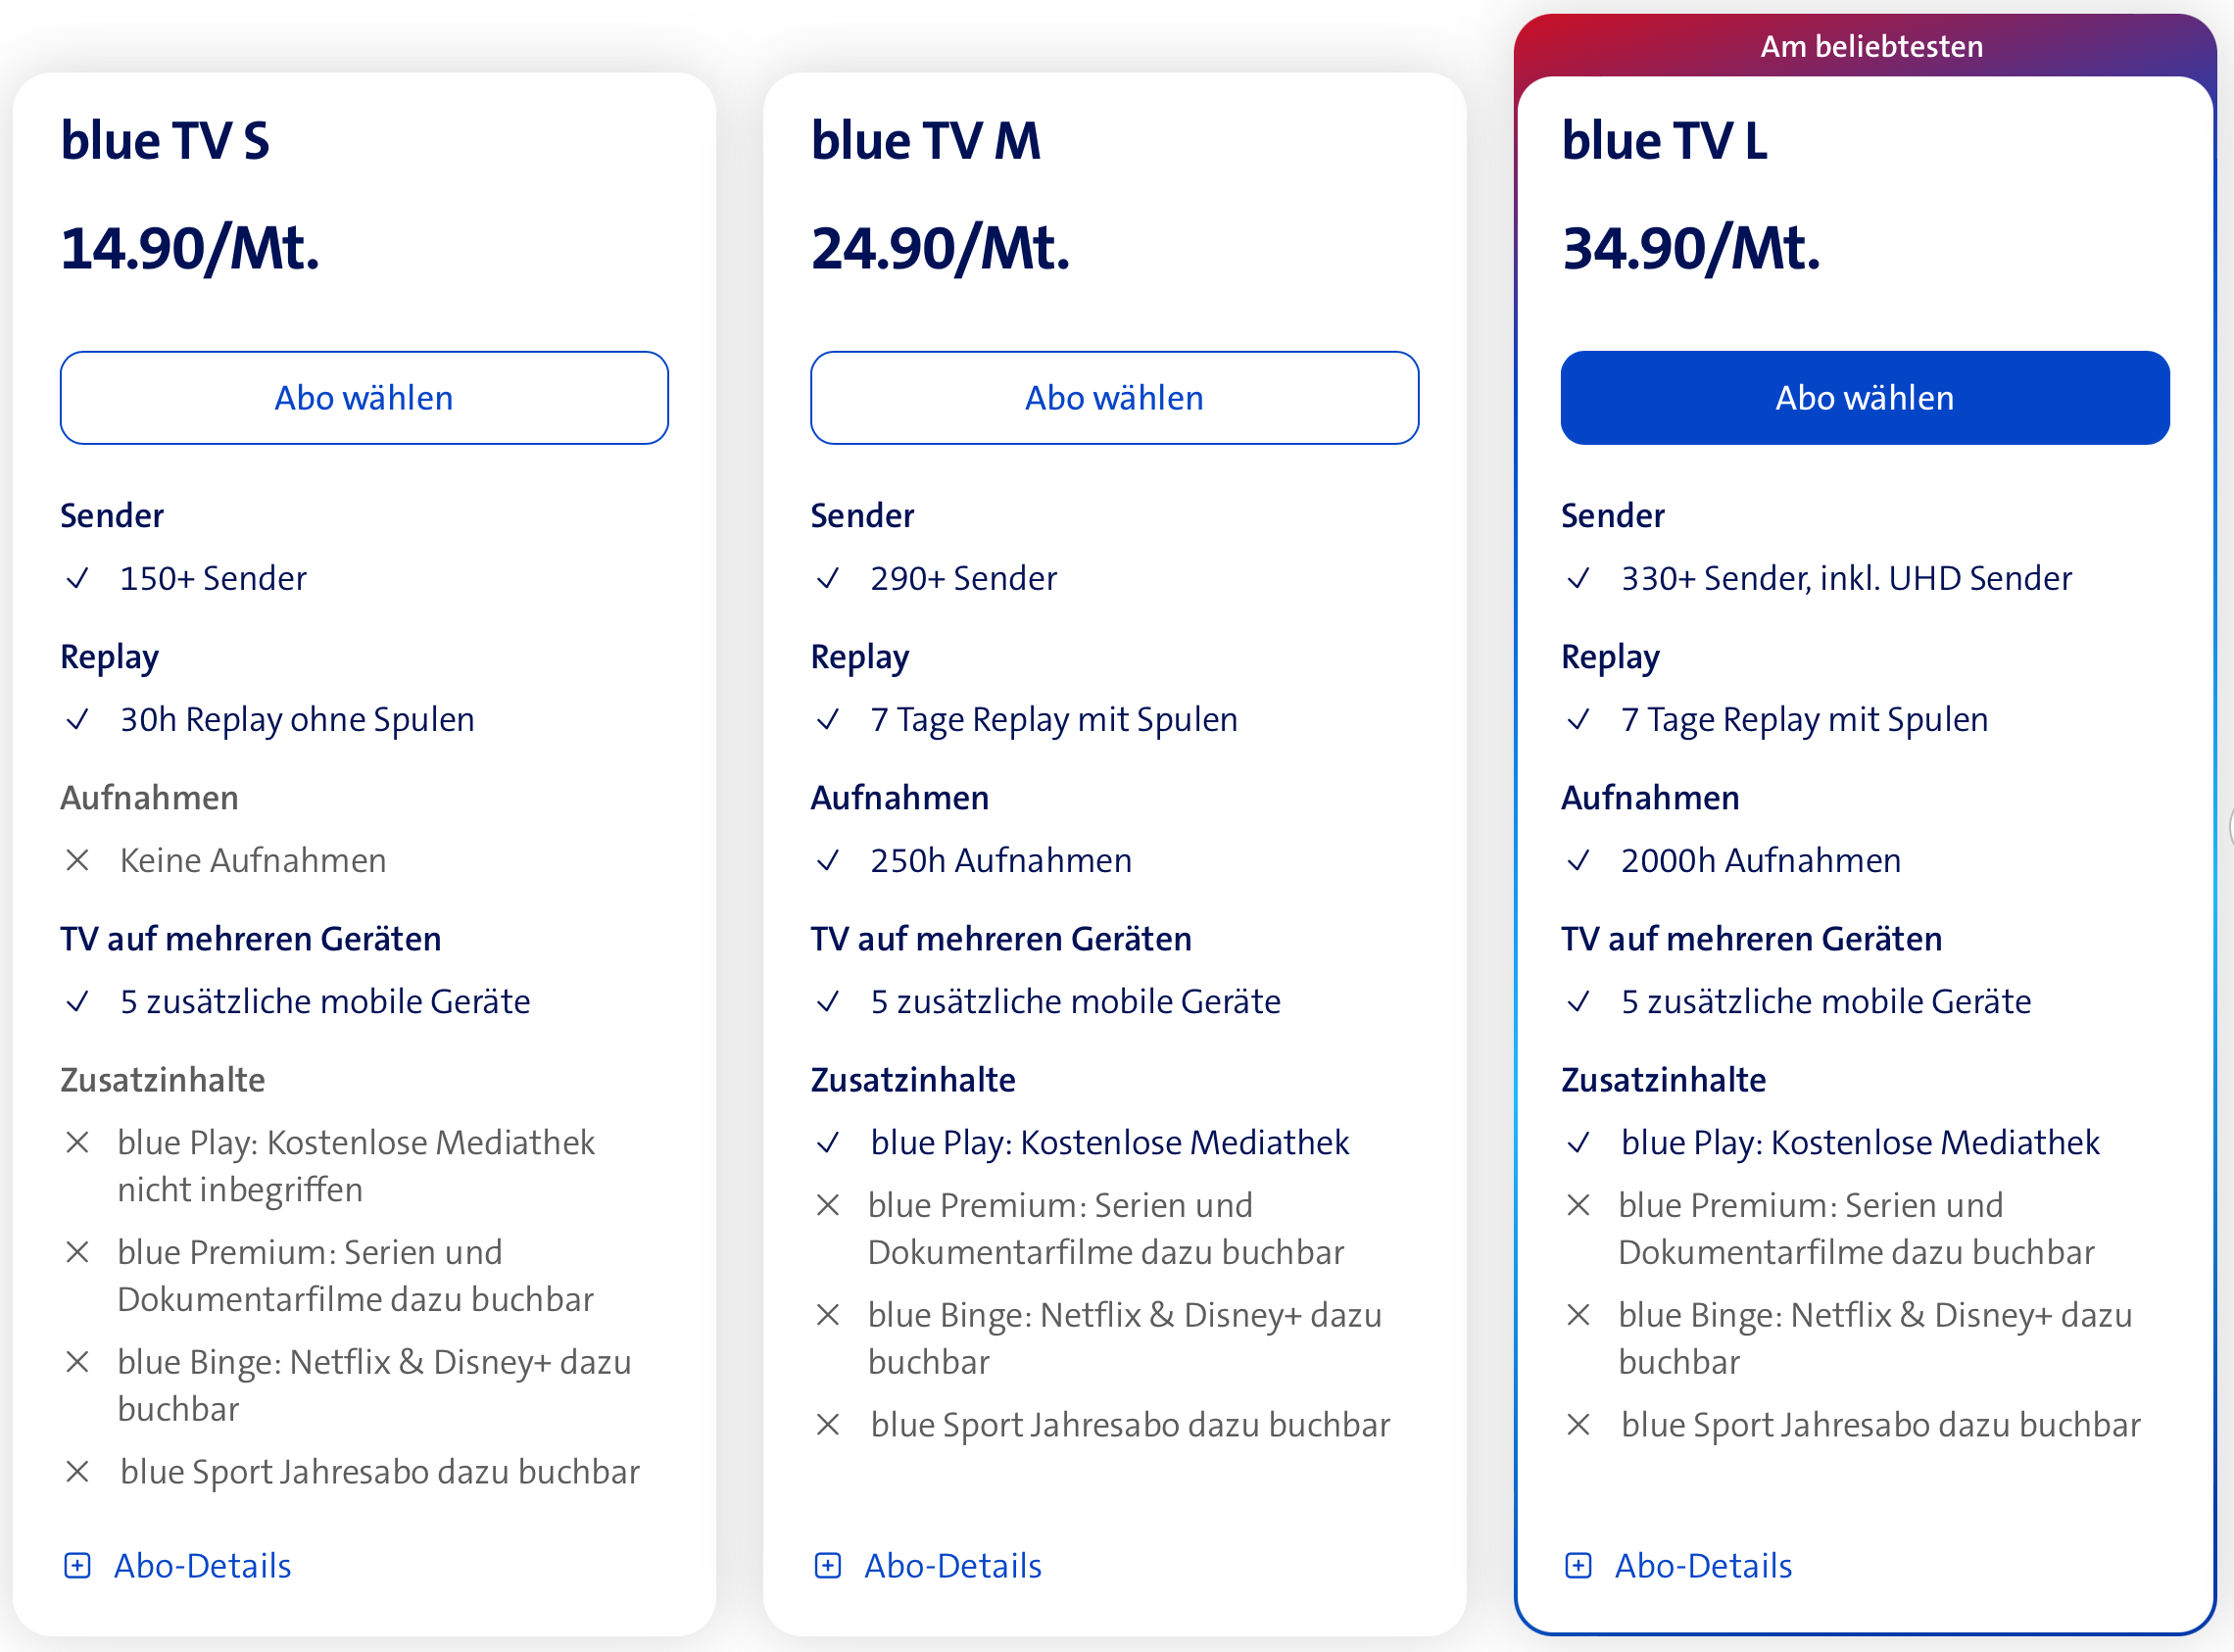Expand Abo-Details for blue TV L
This screenshot has width=2234, height=1652.
(x=1704, y=1566)
